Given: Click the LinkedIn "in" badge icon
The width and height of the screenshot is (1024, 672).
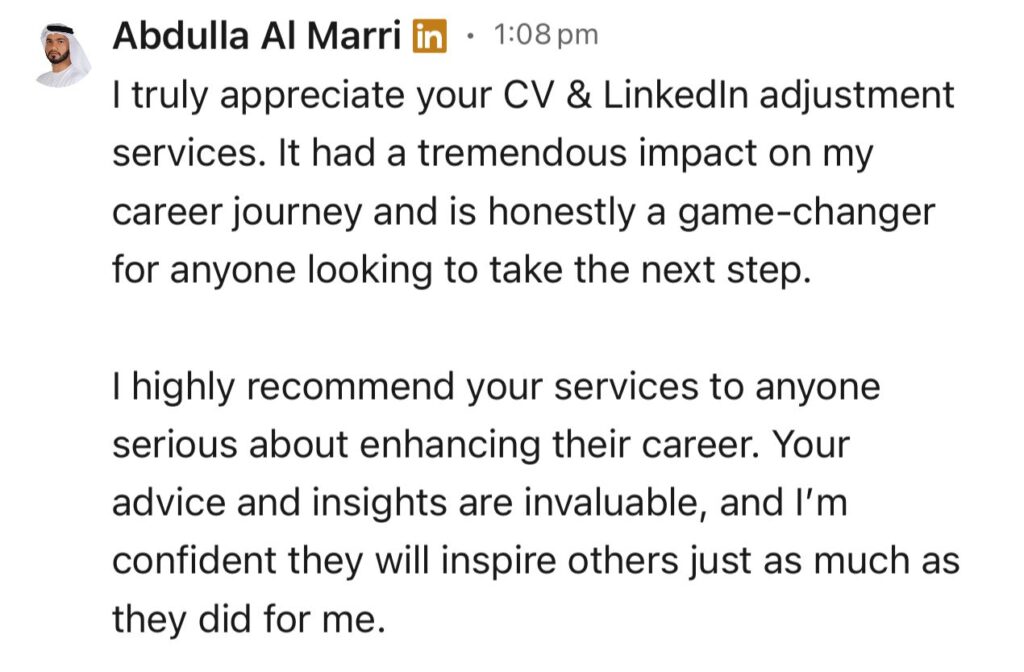Looking at the screenshot, I should [x=430, y=36].
